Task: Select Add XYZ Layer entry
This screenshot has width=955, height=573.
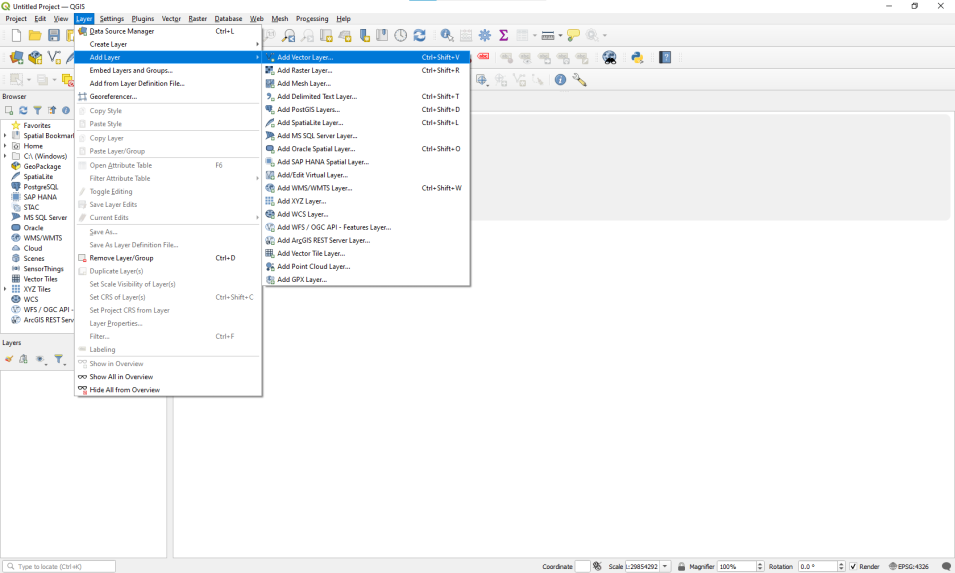Action: coord(366,201)
